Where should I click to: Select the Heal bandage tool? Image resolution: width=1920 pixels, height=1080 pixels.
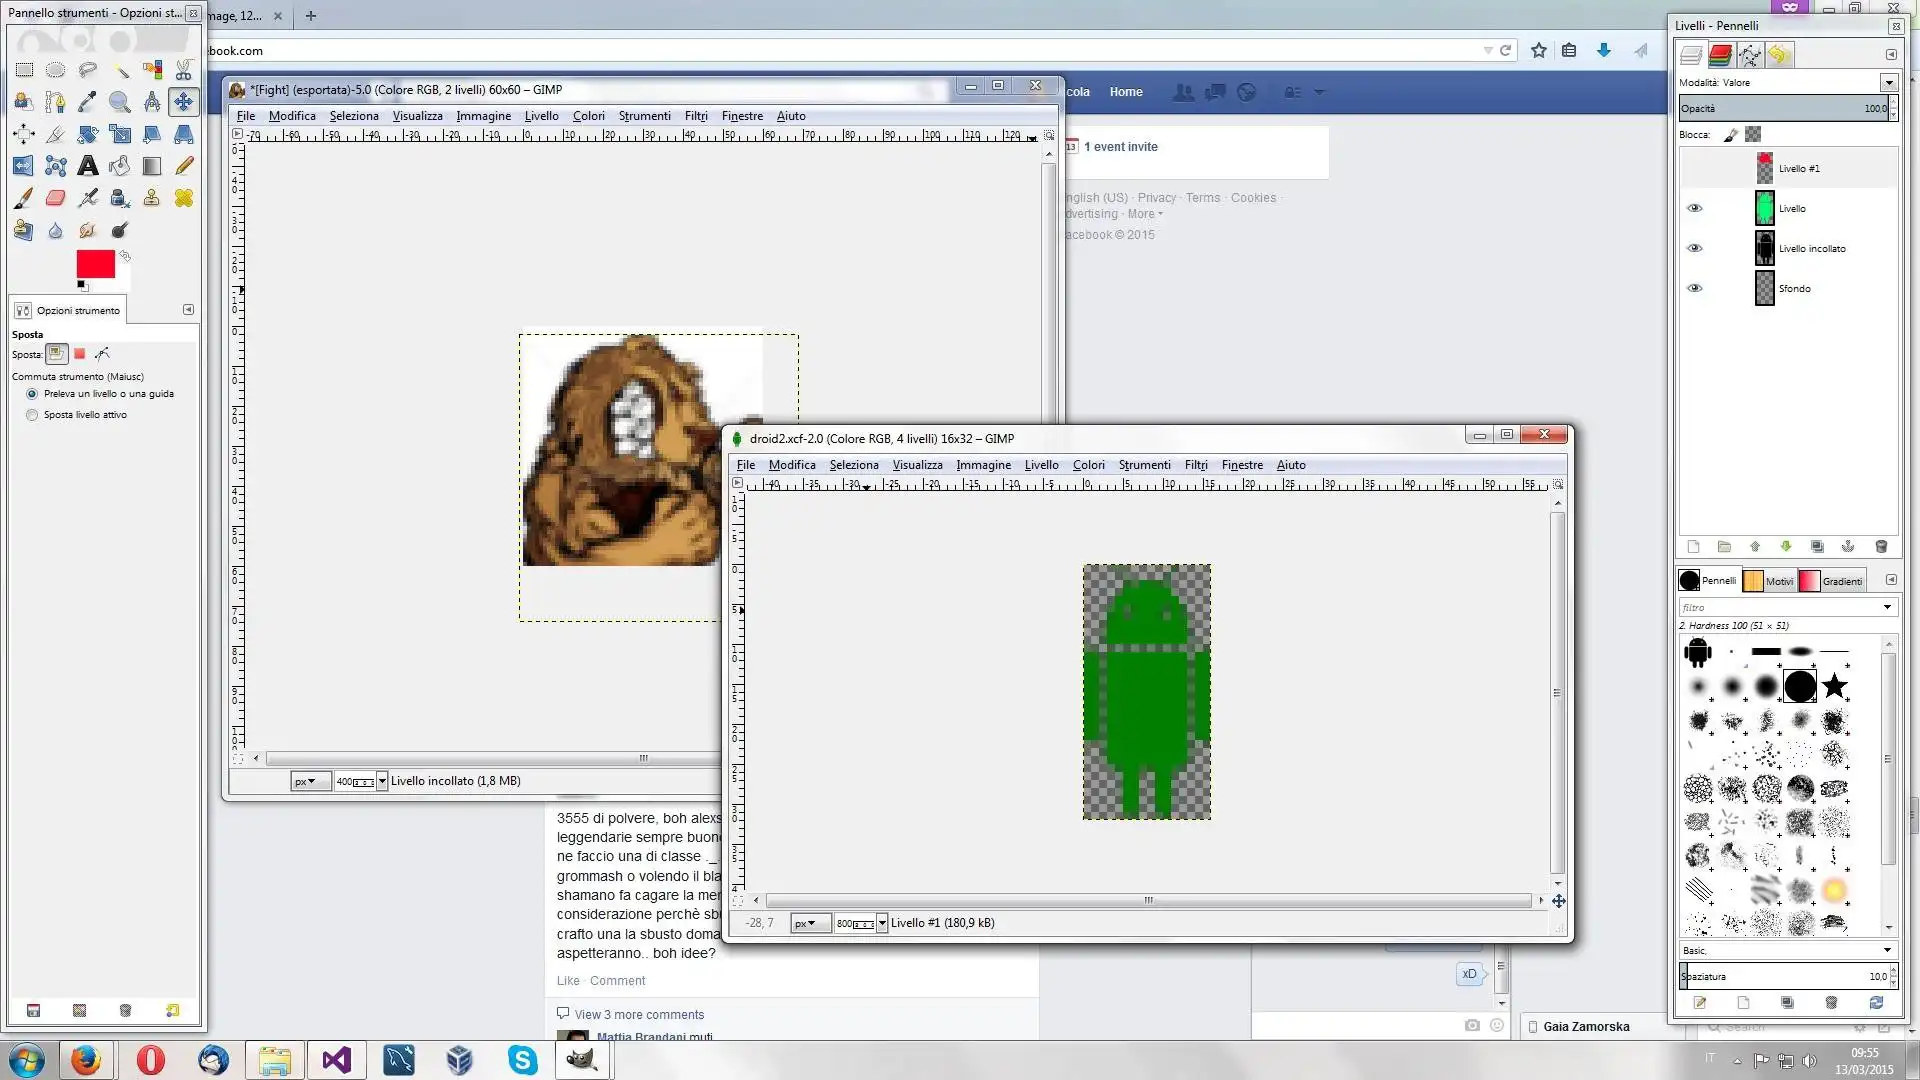[x=184, y=198]
